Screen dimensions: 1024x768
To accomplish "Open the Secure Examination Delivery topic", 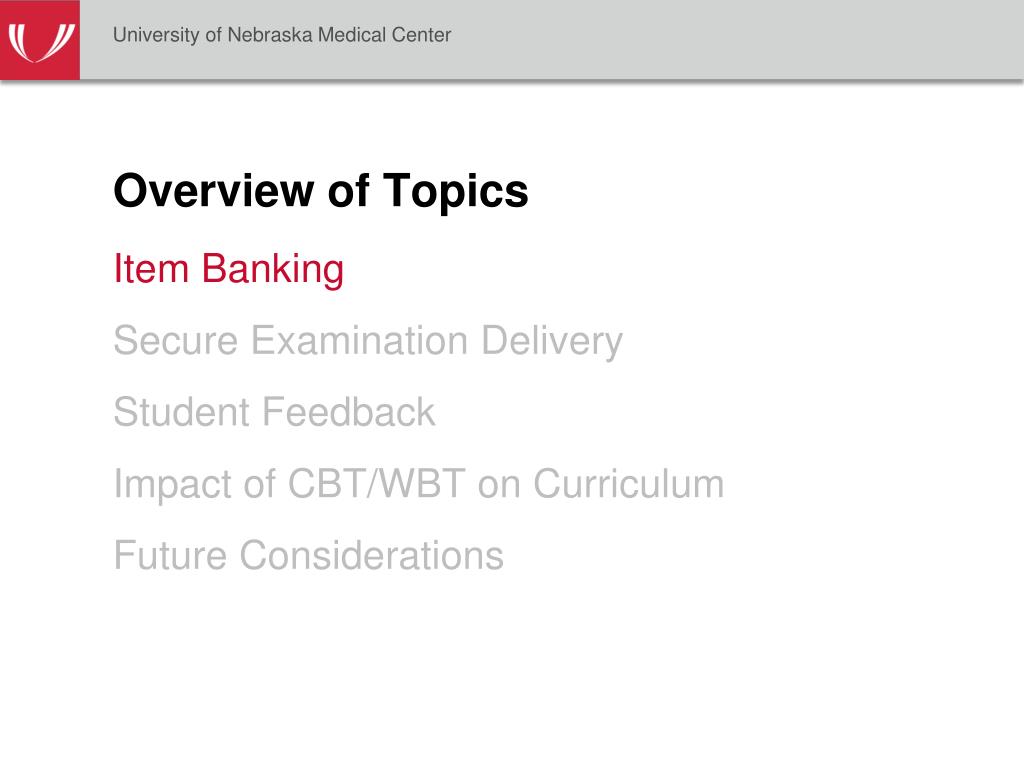I will pyautogui.click(x=368, y=341).
